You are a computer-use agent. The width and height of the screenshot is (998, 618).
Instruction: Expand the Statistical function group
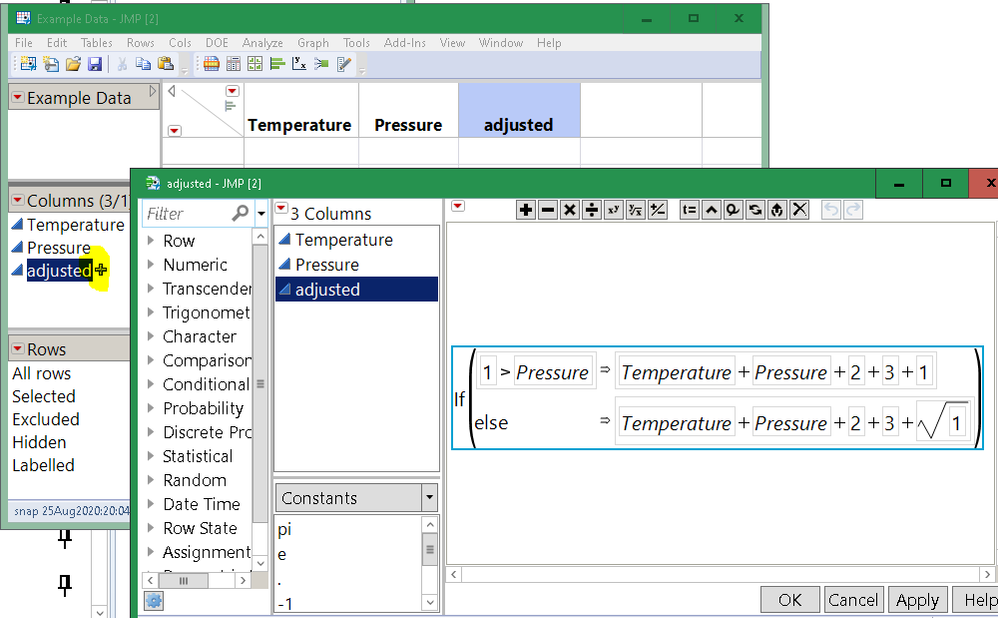click(x=151, y=456)
